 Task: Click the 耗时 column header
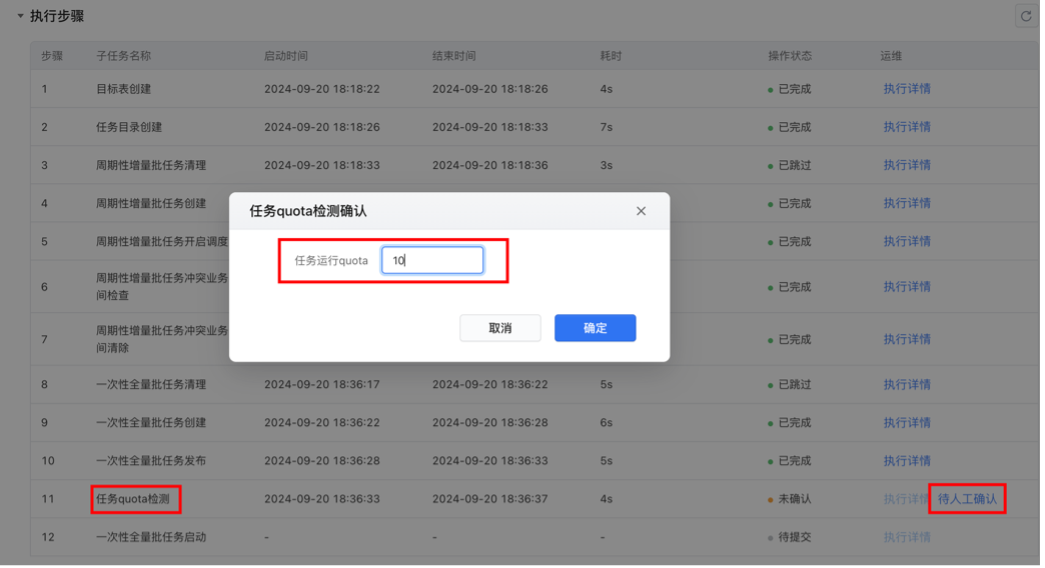coord(613,56)
